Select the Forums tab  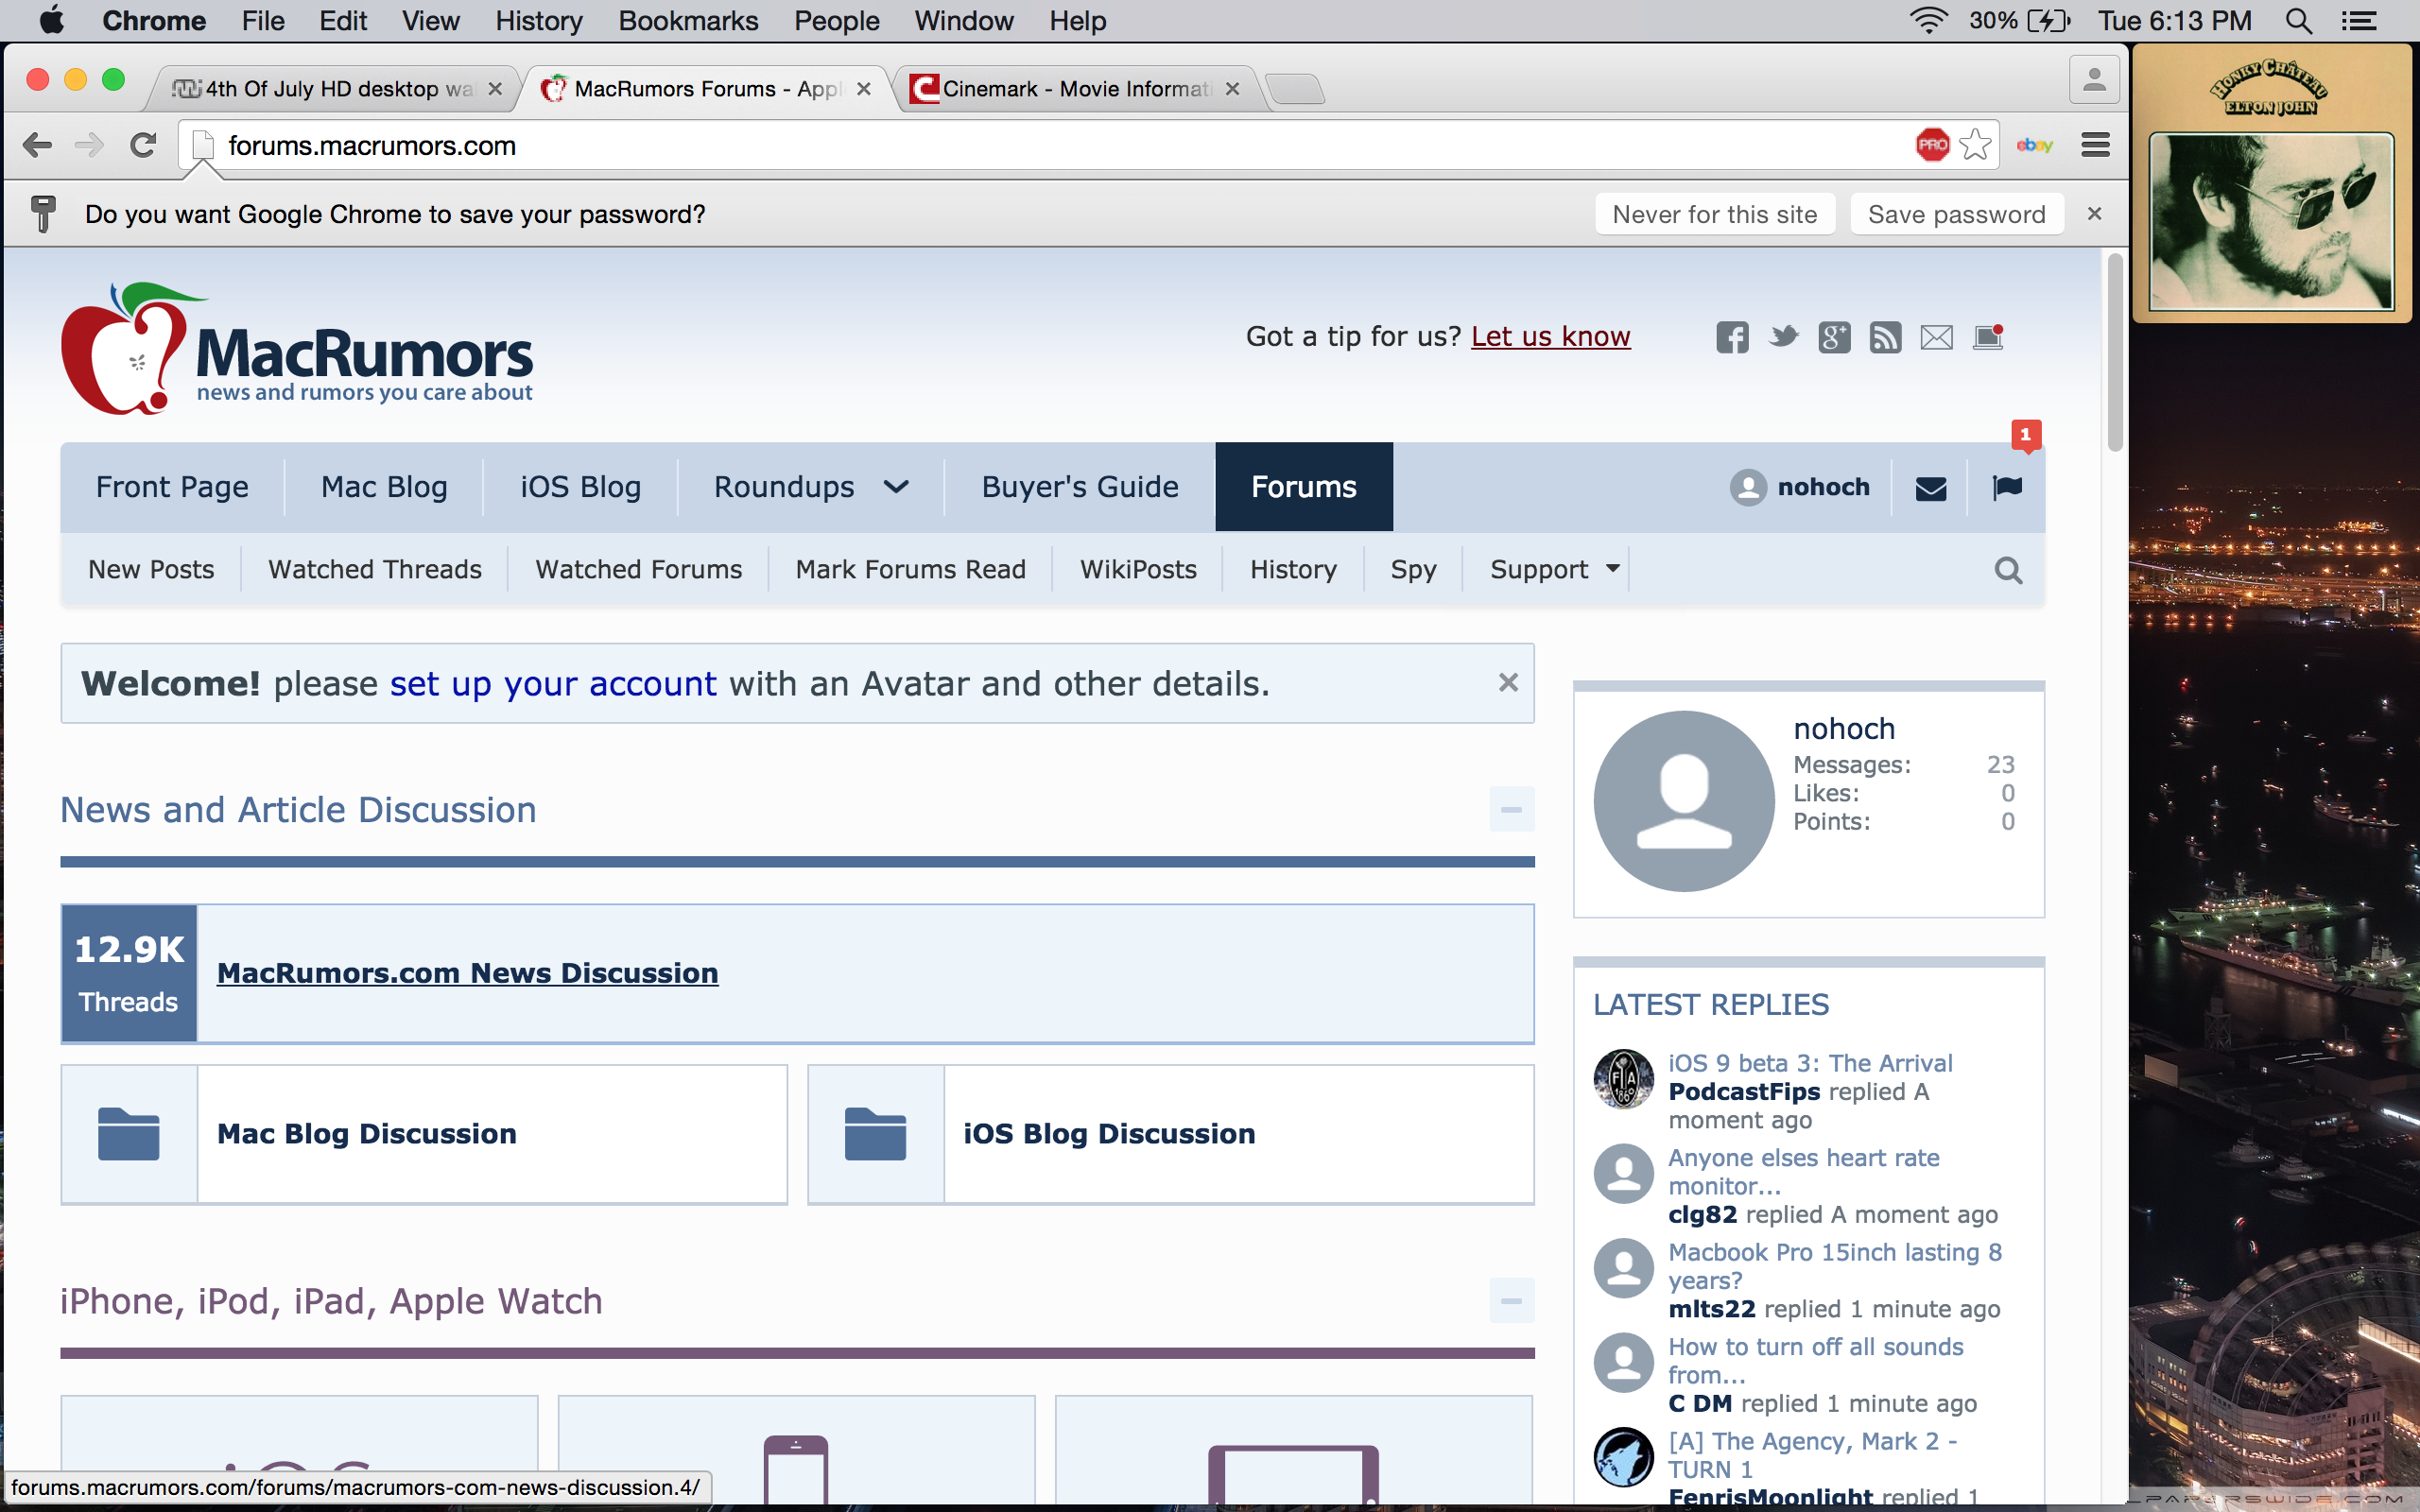1304,487
